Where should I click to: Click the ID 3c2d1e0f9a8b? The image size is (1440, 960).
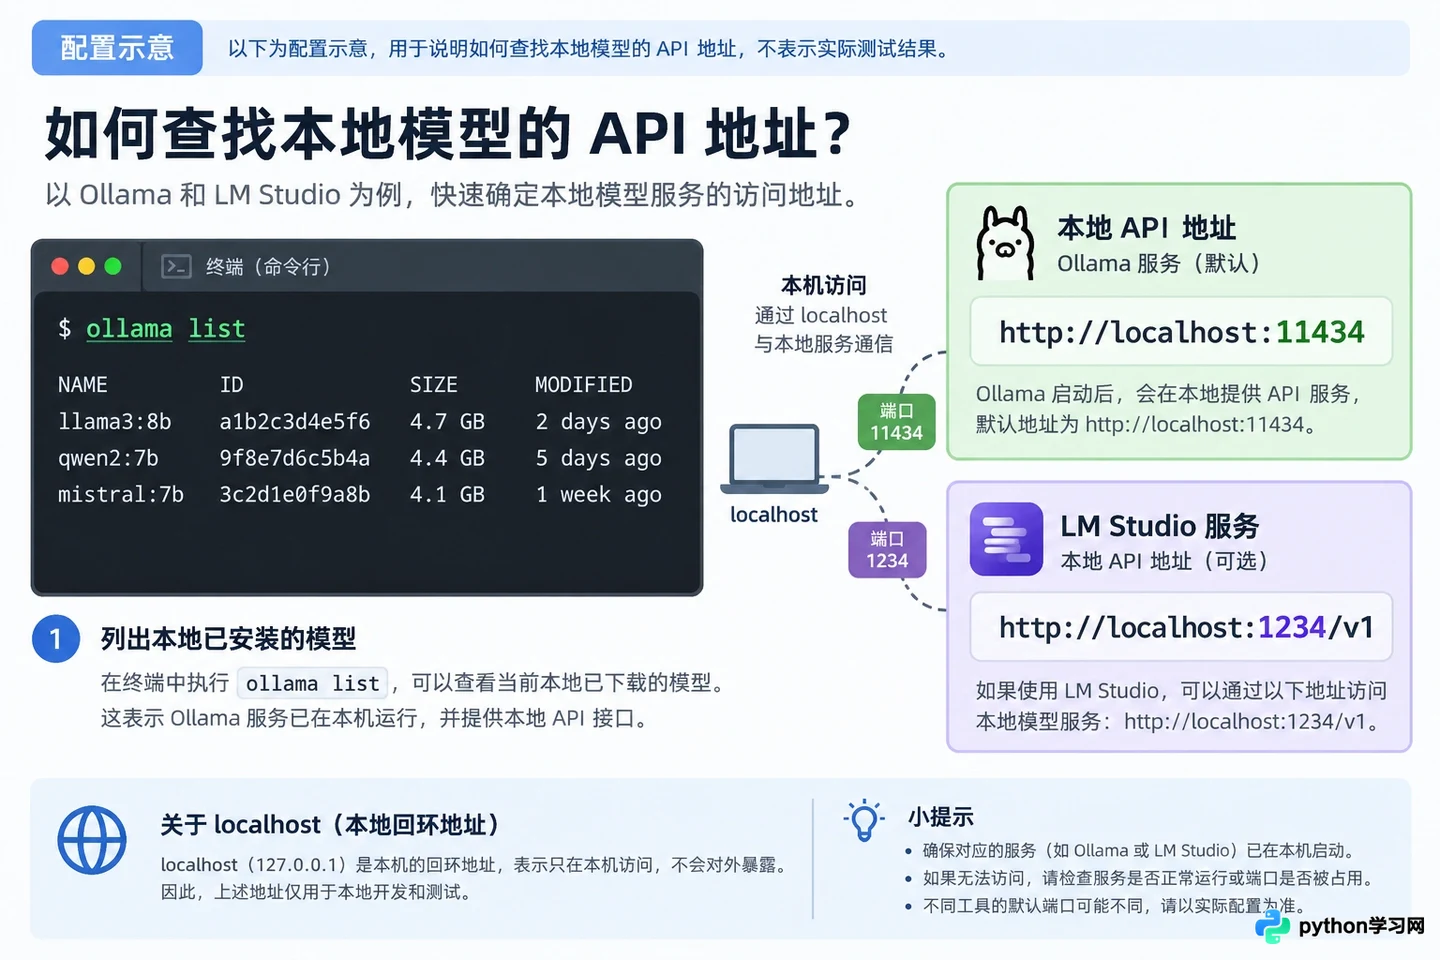tap(295, 494)
